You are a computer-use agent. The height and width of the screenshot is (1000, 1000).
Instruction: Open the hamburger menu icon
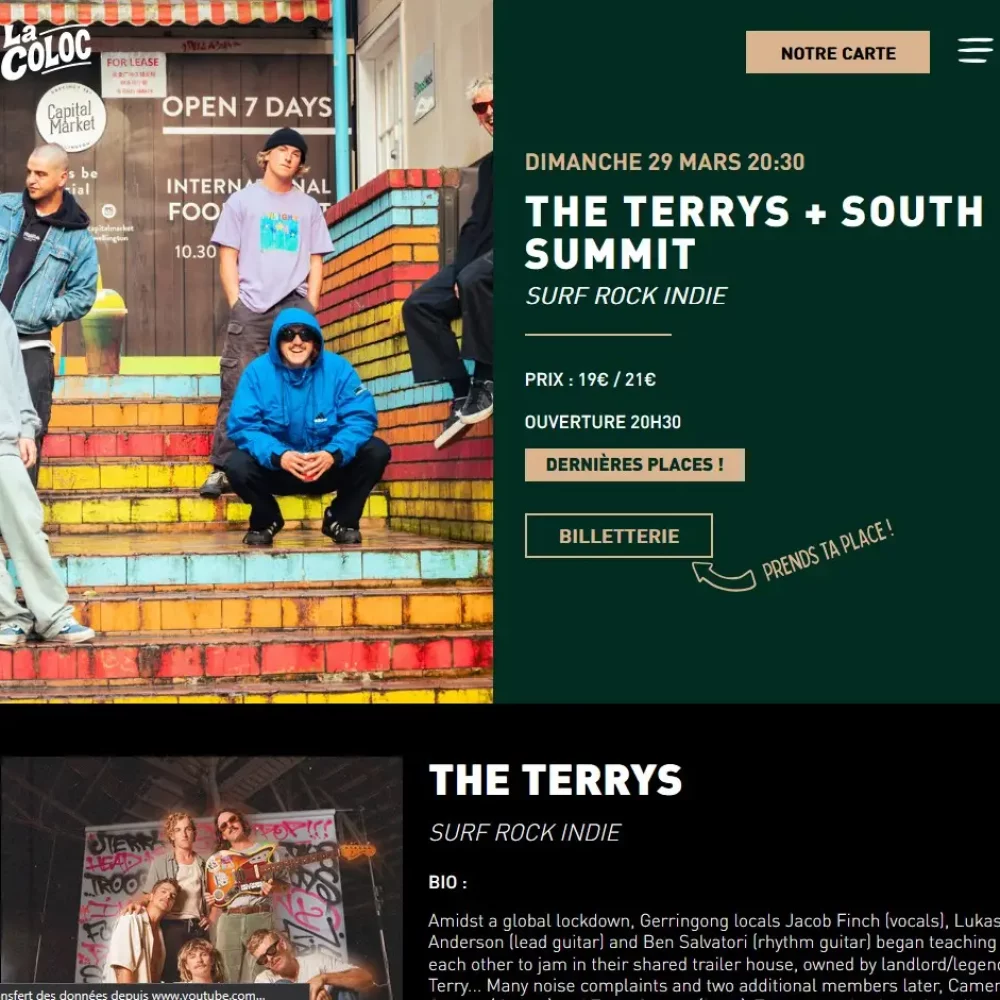point(975,51)
